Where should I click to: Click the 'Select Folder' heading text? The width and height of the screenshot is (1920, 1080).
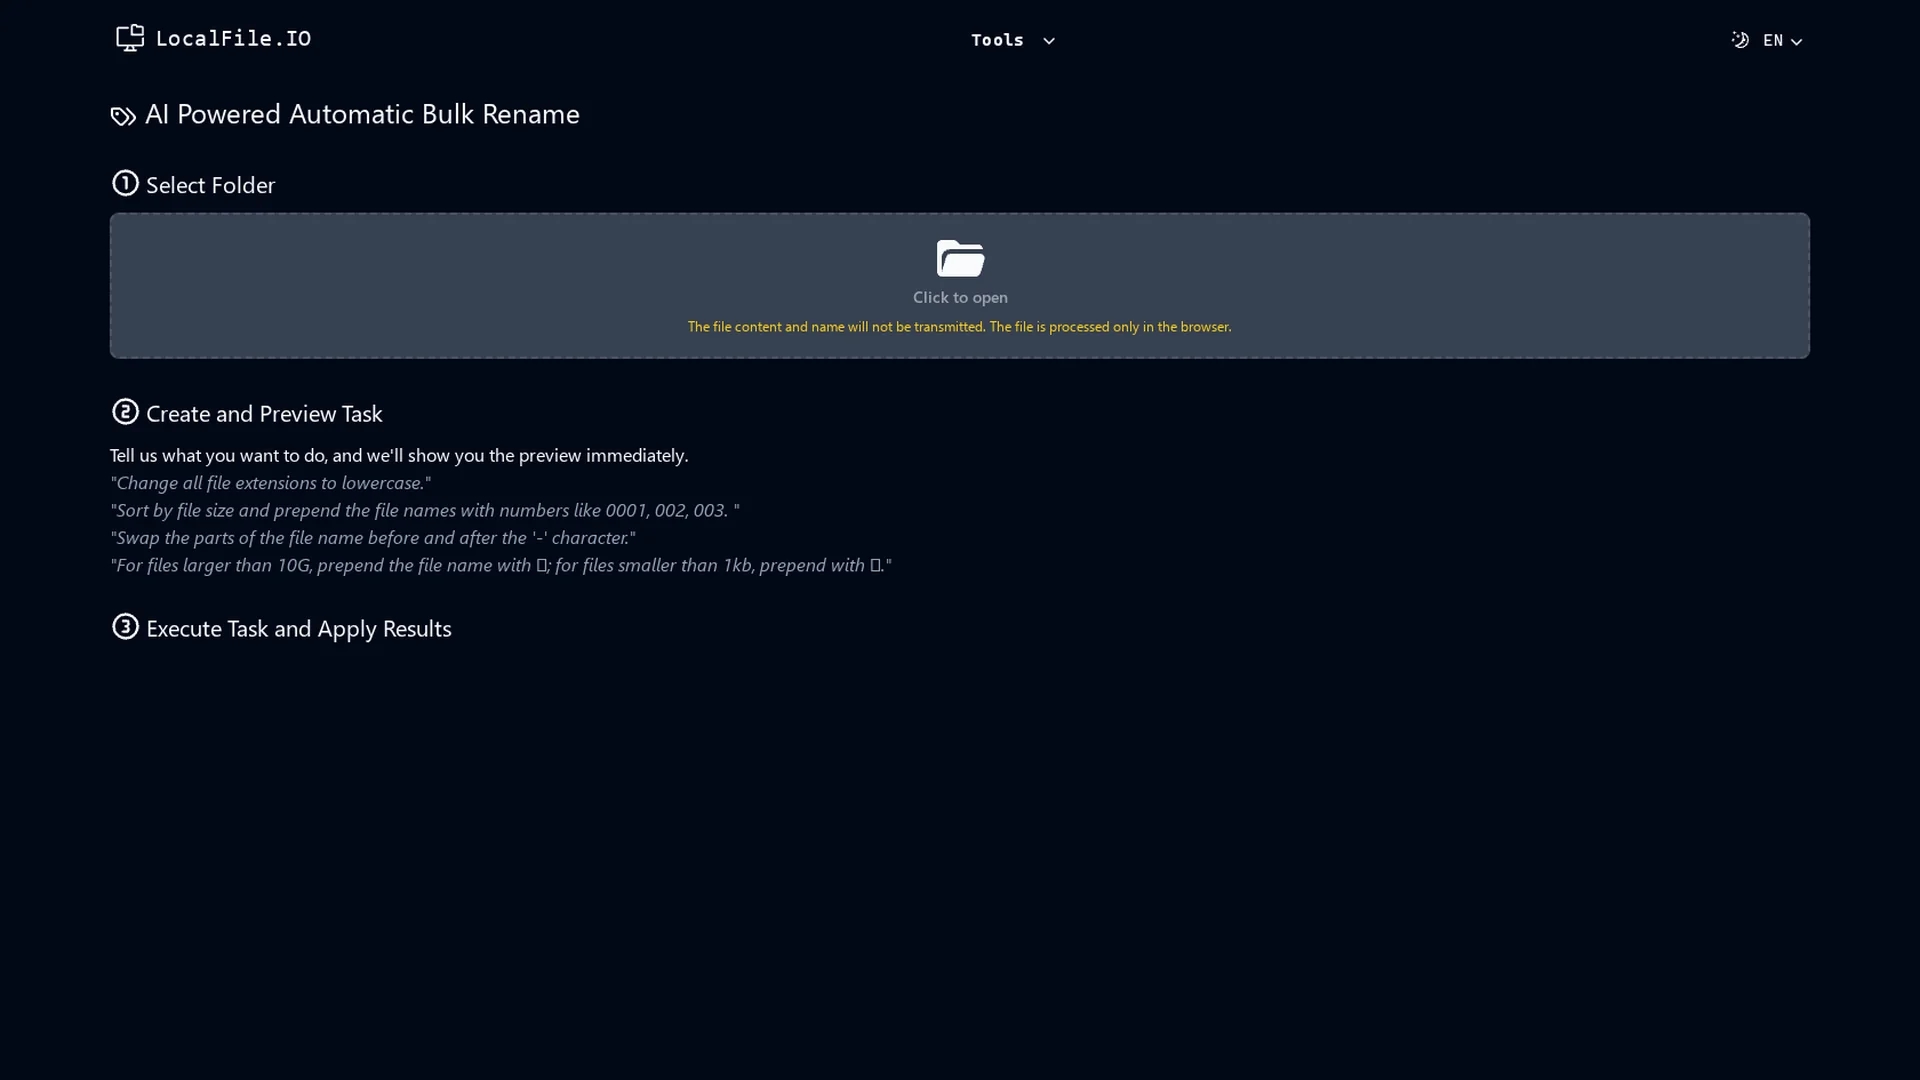point(210,186)
